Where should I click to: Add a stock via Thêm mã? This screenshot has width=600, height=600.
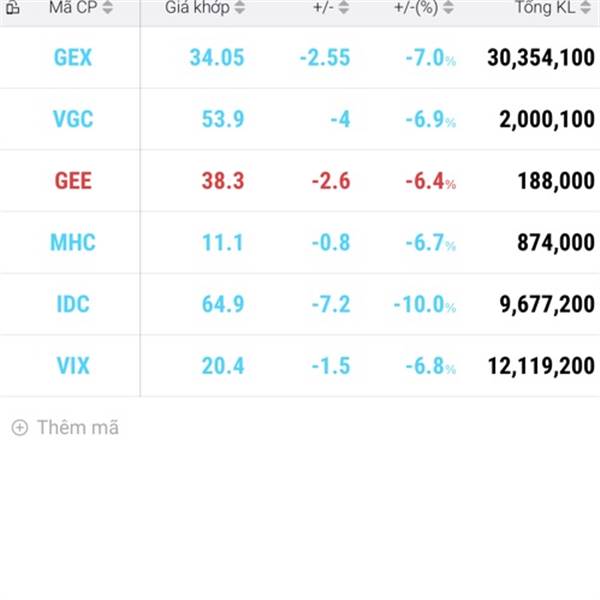click(x=78, y=427)
